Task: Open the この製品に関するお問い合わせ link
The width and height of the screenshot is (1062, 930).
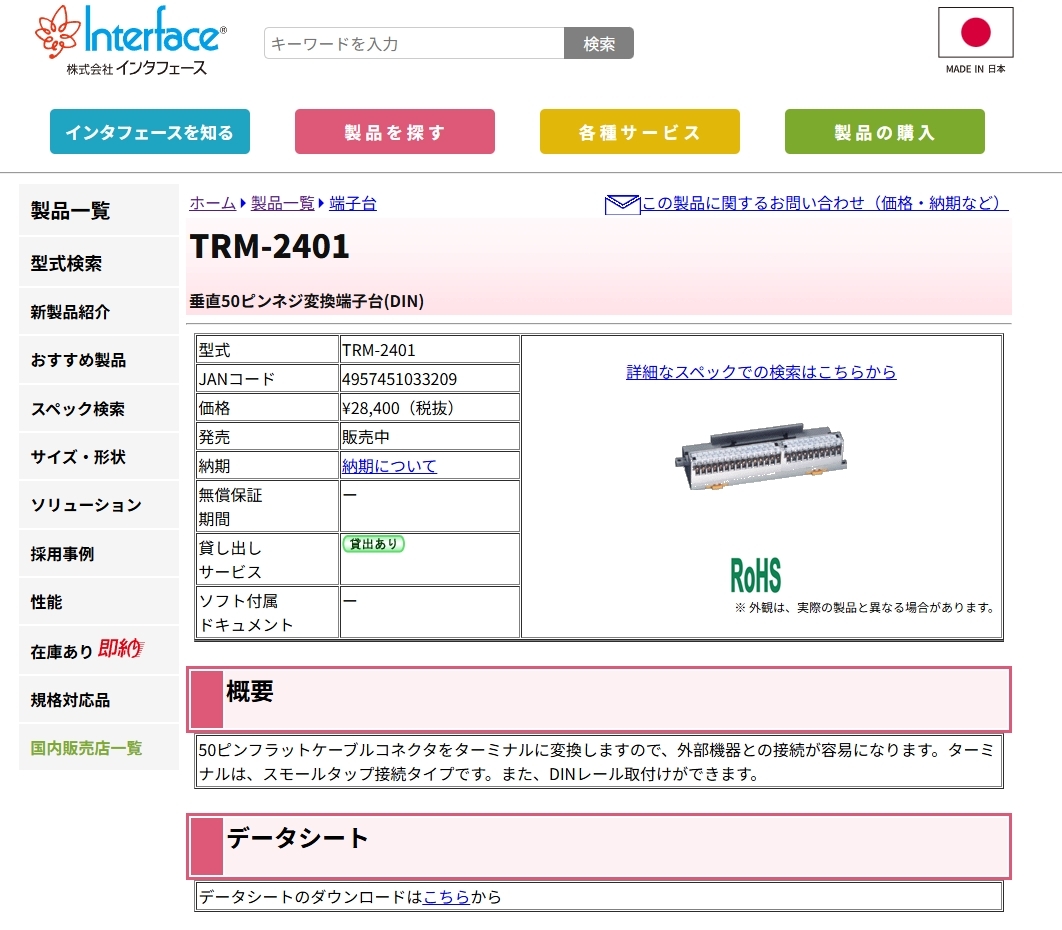Action: coord(824,203)
